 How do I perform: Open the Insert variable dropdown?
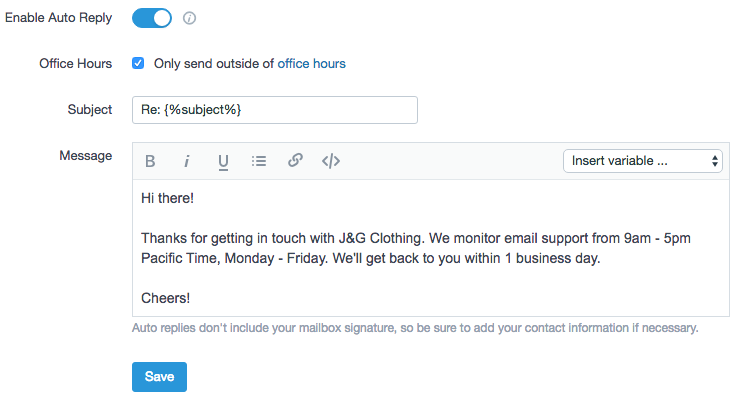pos(643,161)
